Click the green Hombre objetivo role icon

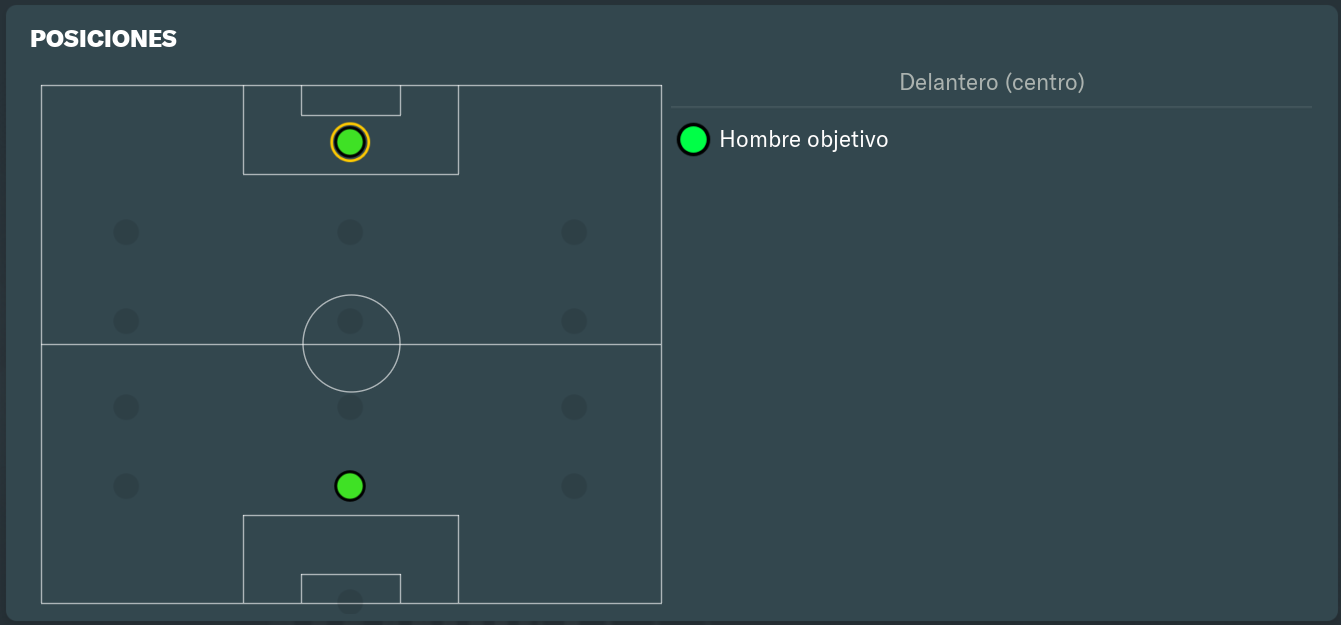point(693,140)
